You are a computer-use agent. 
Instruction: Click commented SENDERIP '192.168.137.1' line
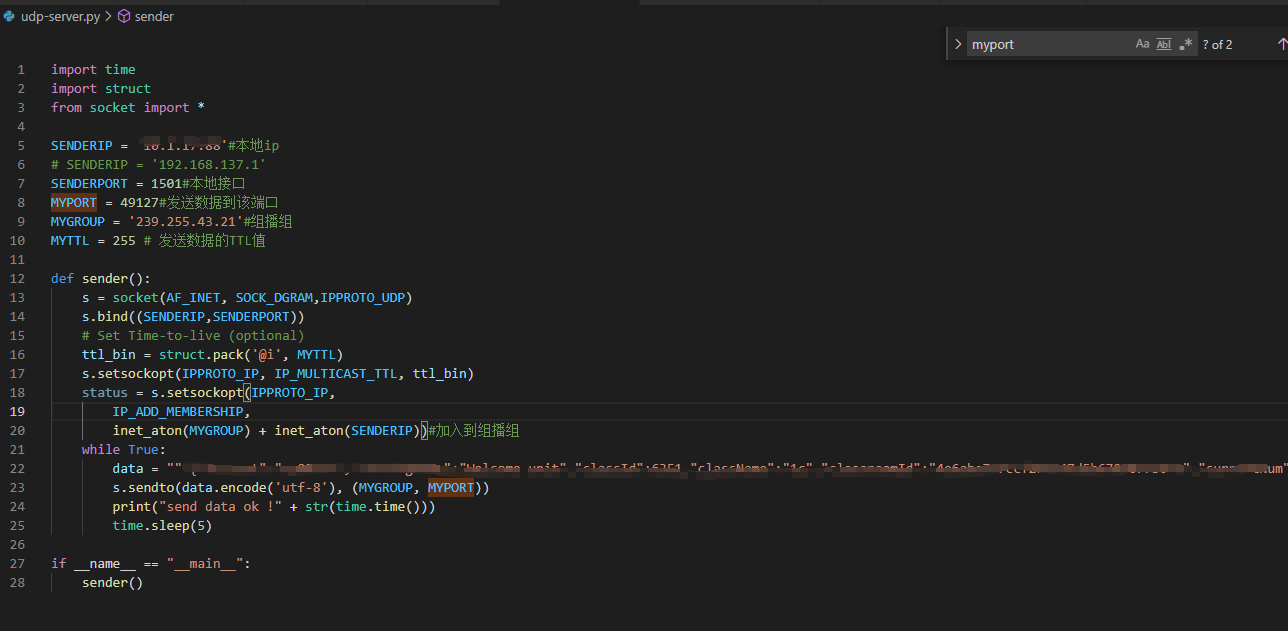coord(158,164)
